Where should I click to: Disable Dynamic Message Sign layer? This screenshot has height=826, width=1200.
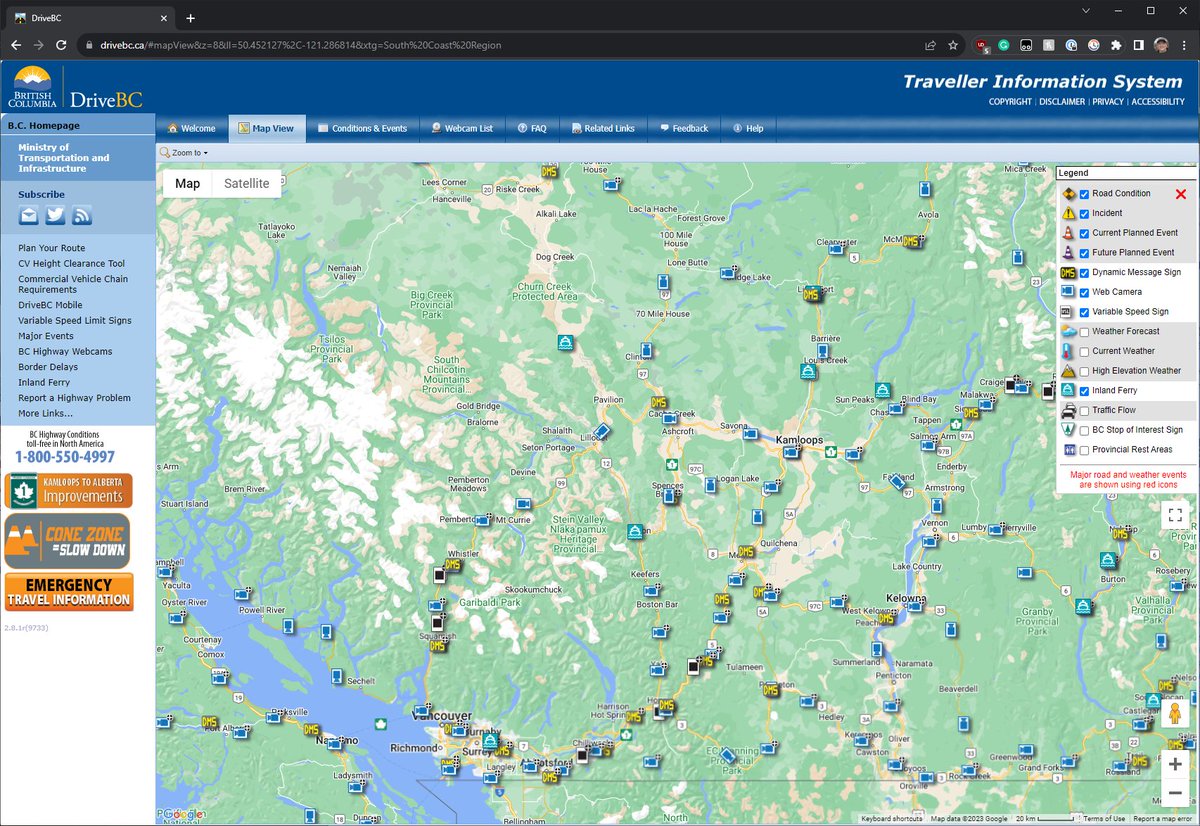click(1084, 272)
